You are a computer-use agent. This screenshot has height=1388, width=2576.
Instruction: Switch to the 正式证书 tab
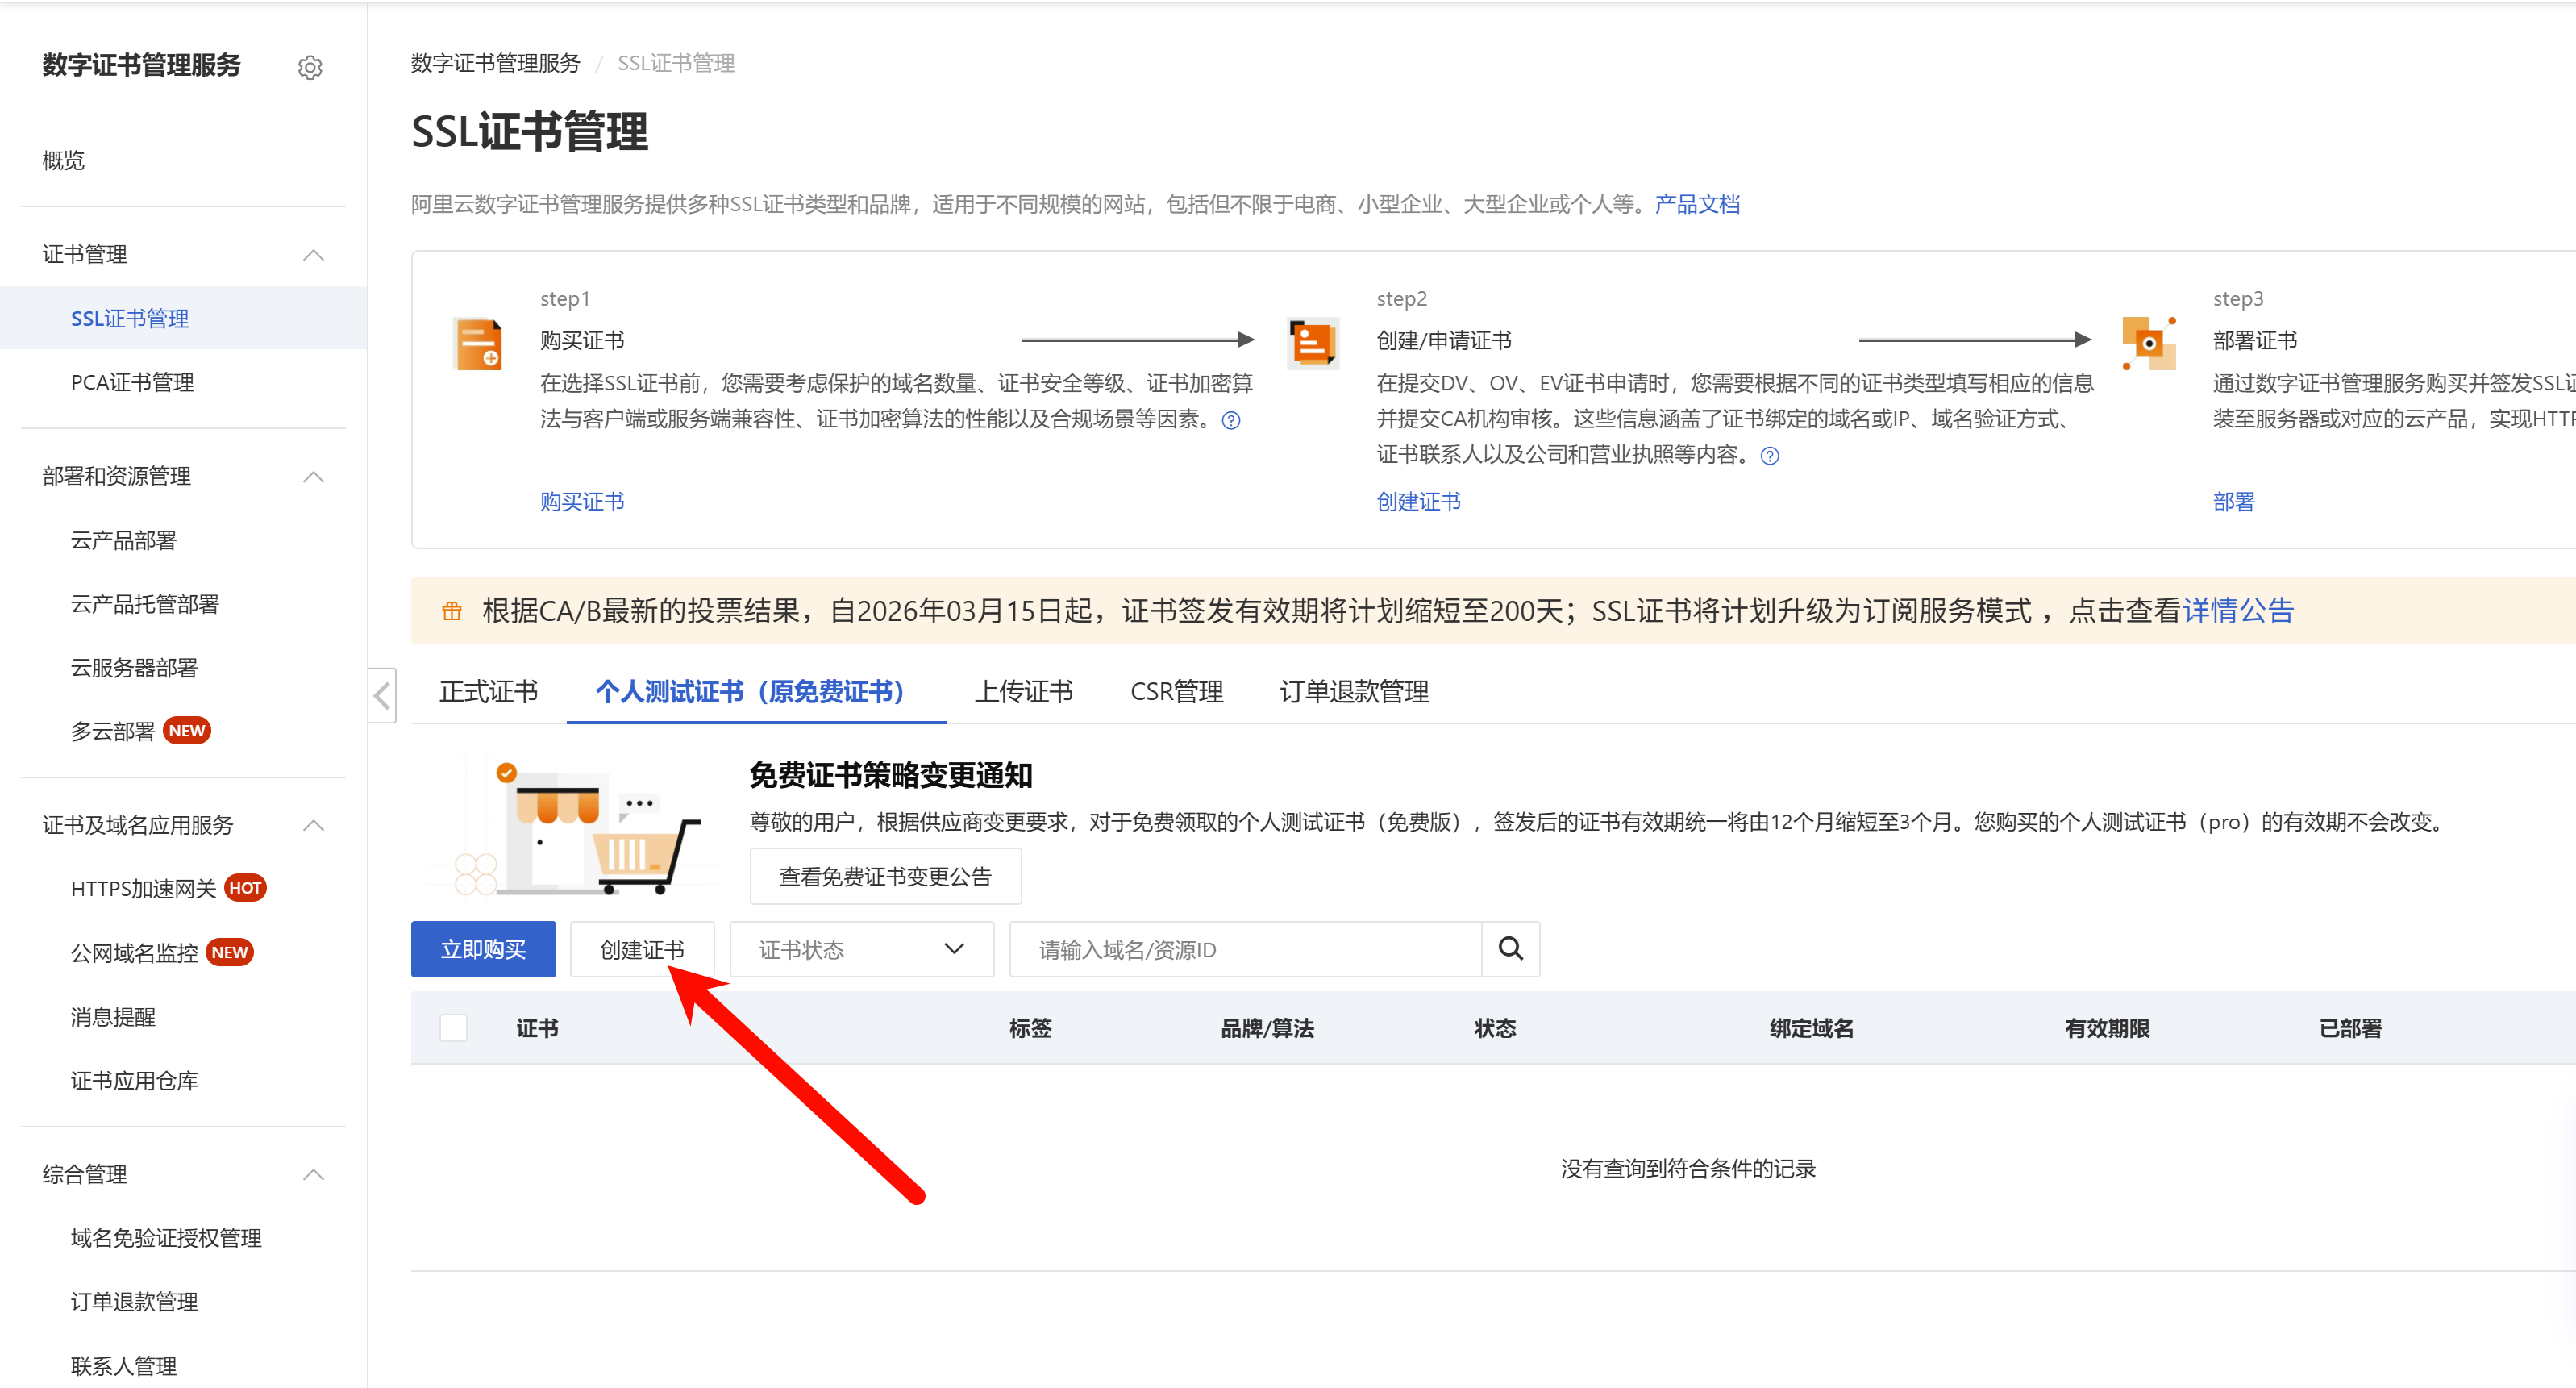[488, 691]
